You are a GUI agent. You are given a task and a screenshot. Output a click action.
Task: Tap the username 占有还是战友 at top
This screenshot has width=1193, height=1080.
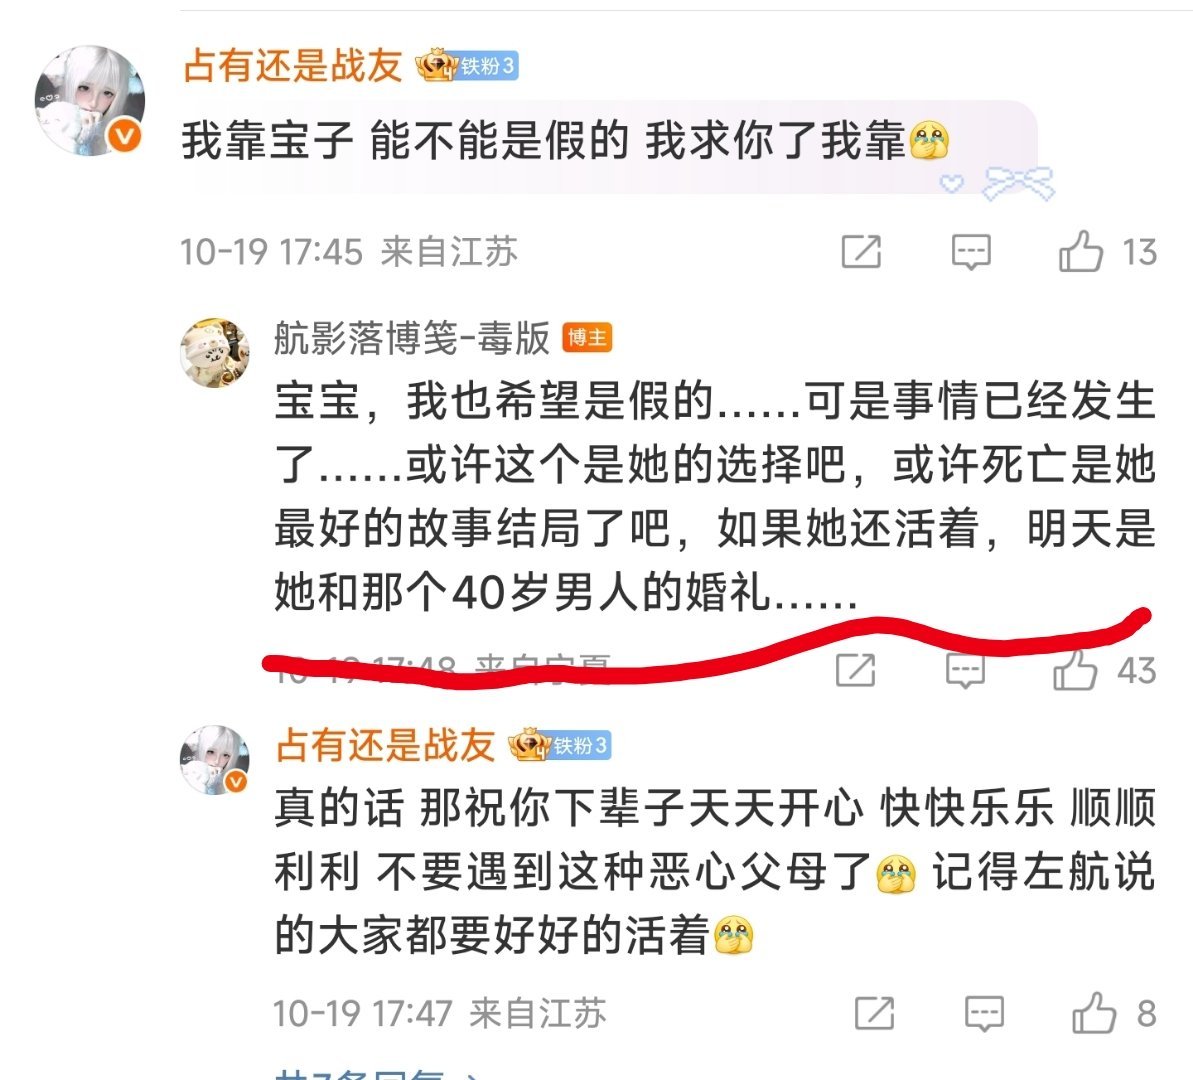click(x=293, y=65)
